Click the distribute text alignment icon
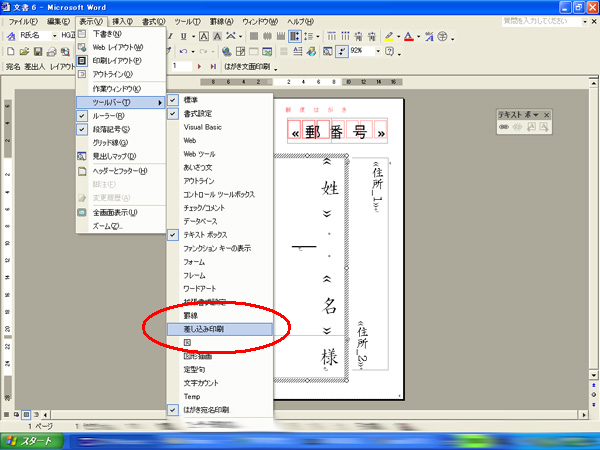This screenshot has height=450, width=600. [x=294, y=36]
